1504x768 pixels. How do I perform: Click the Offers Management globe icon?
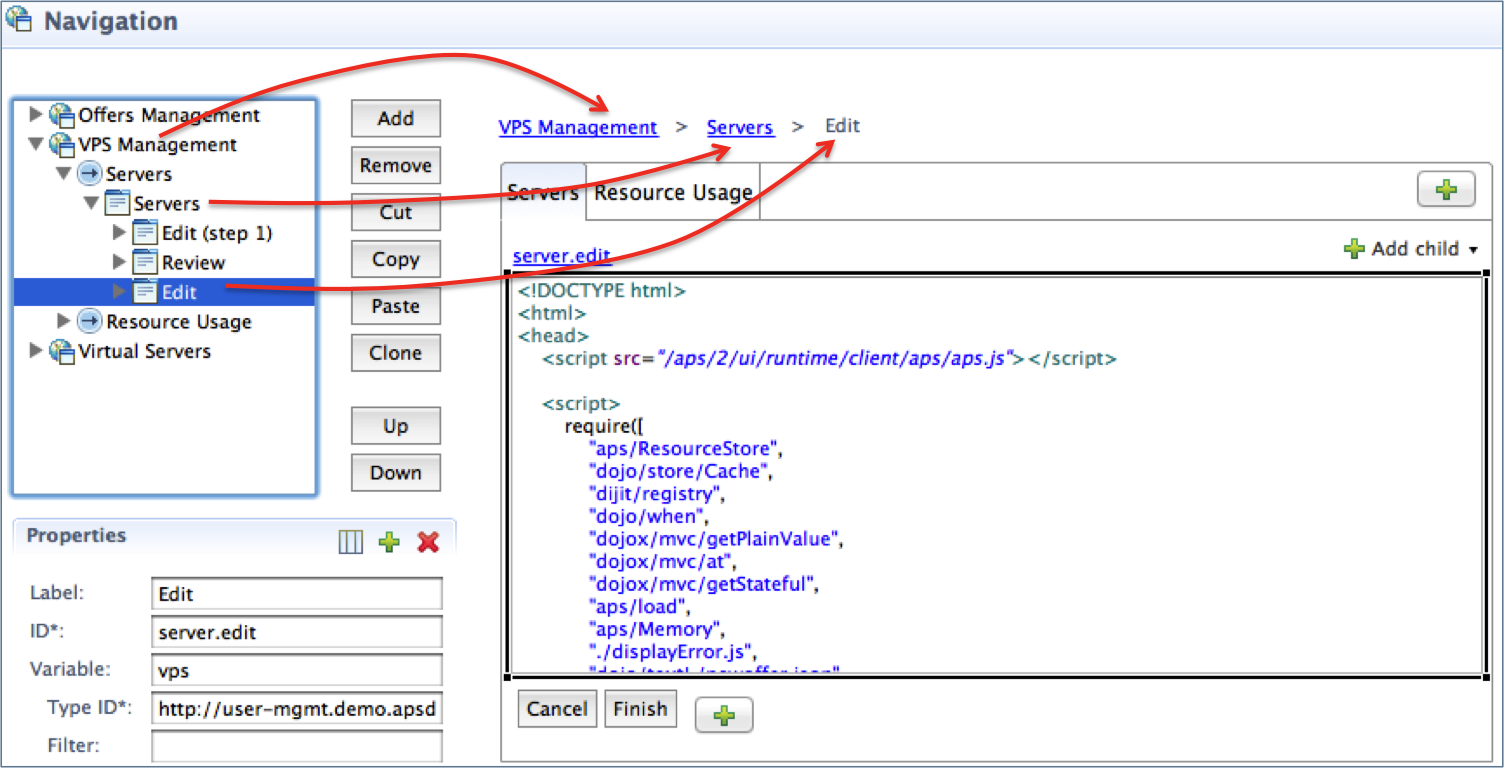(x=62, y=115)
